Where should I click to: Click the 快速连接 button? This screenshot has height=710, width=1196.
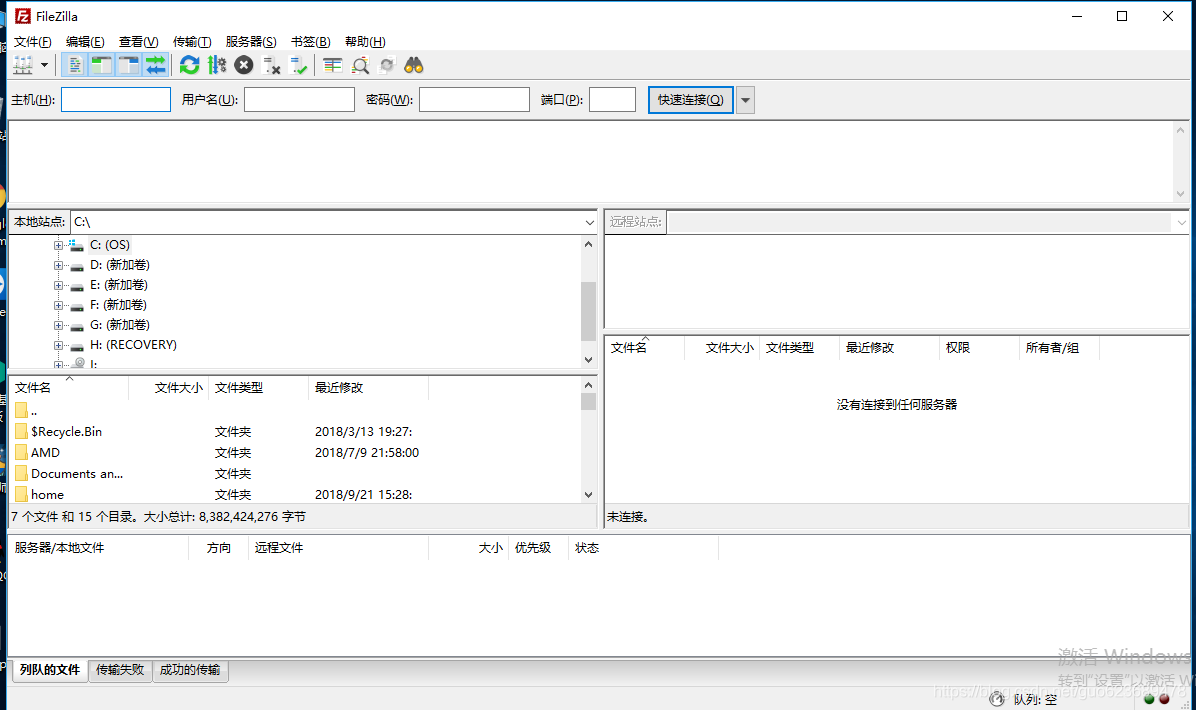click(x=690, y=100)
